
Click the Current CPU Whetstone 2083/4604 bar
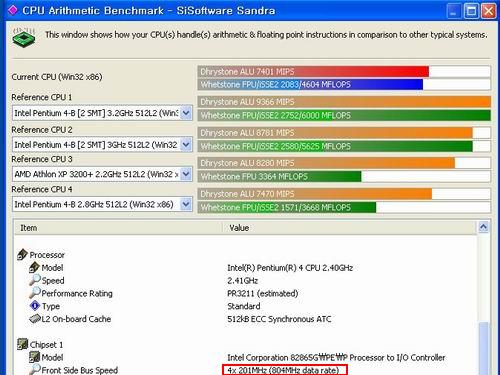[311, 84]
